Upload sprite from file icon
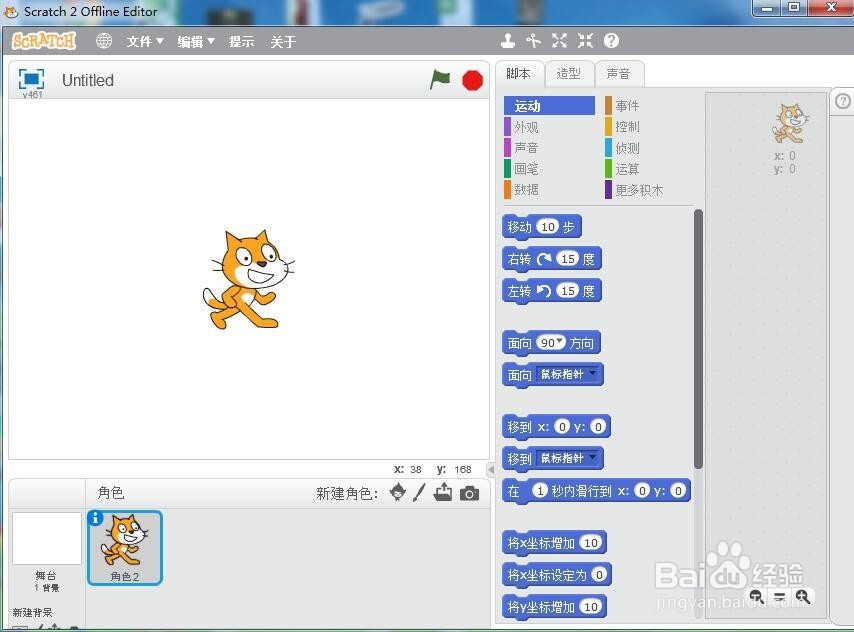Screen dimensions: 854x632 click(443, 492)
